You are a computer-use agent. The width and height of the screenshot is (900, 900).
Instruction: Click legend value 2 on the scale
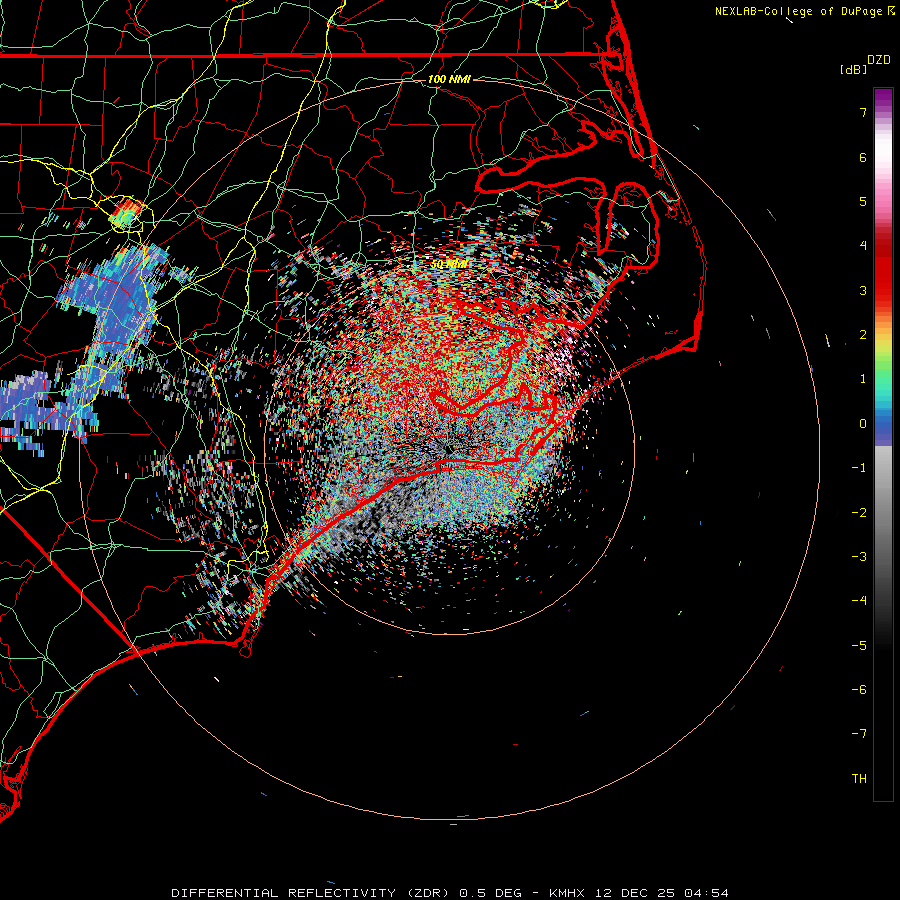pos(863,335)
